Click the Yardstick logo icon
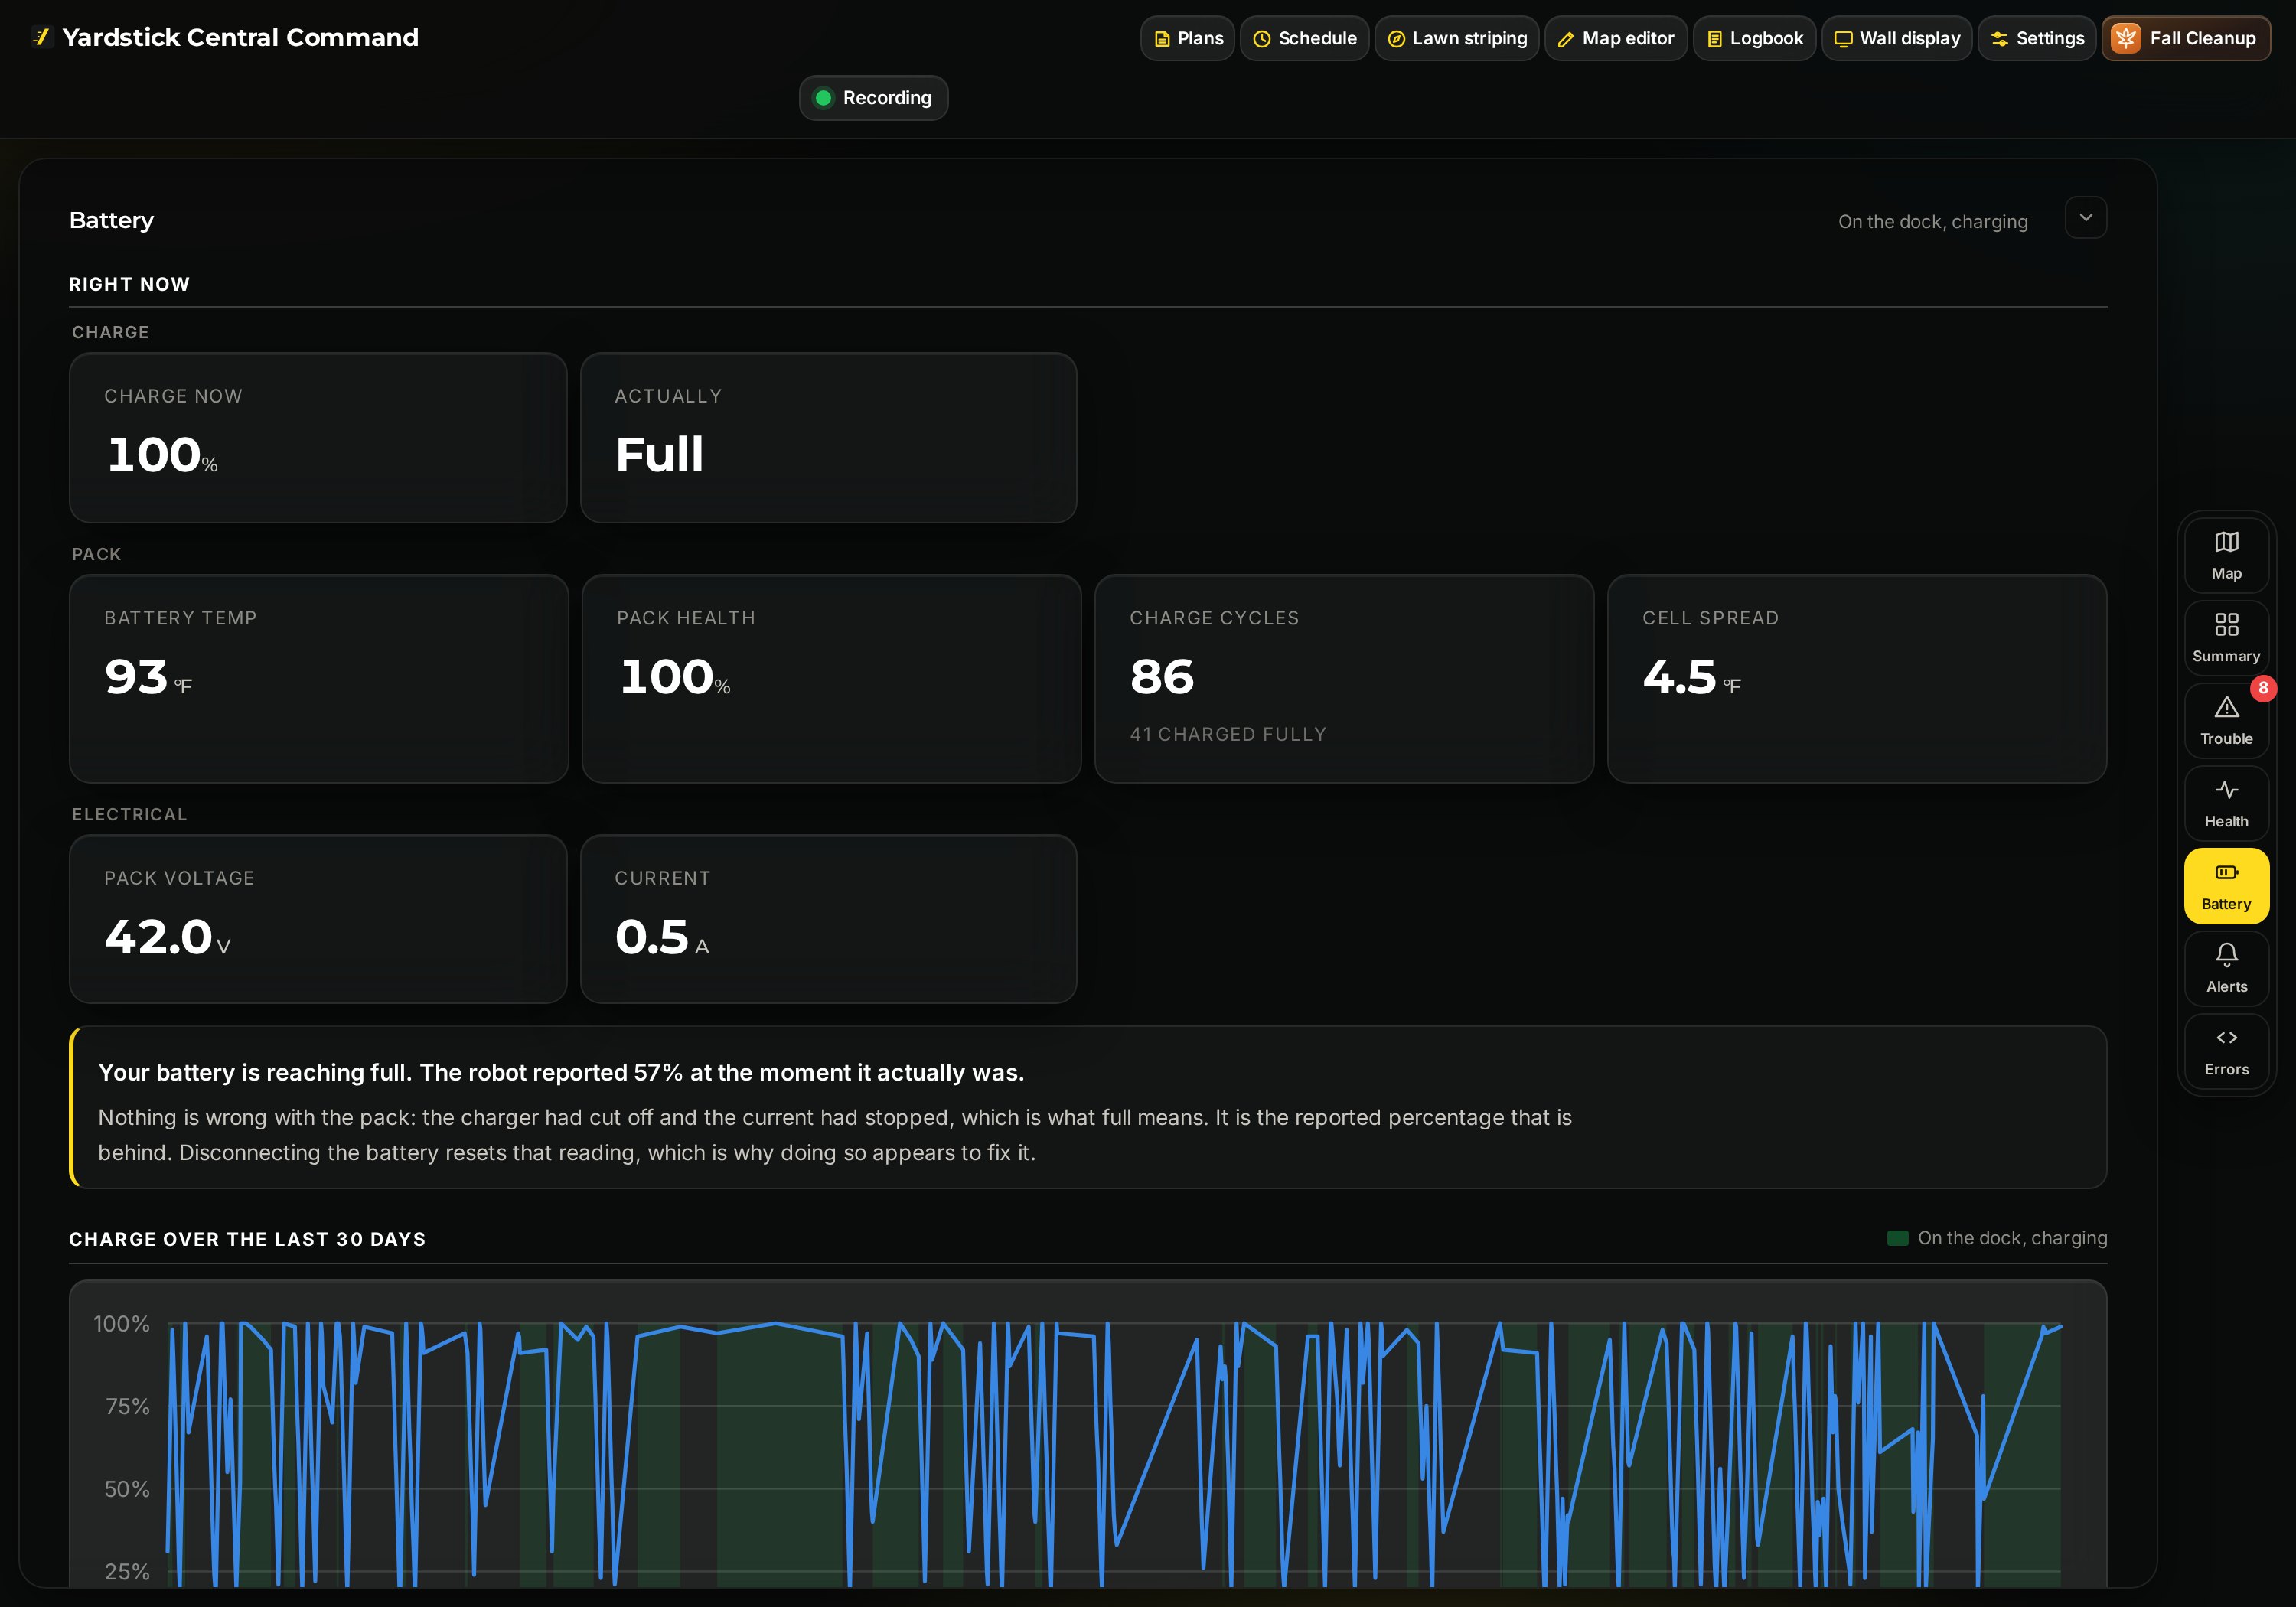Image resolution: width=2296 pixels, height=1607 pixels. [x=41, y=37]
